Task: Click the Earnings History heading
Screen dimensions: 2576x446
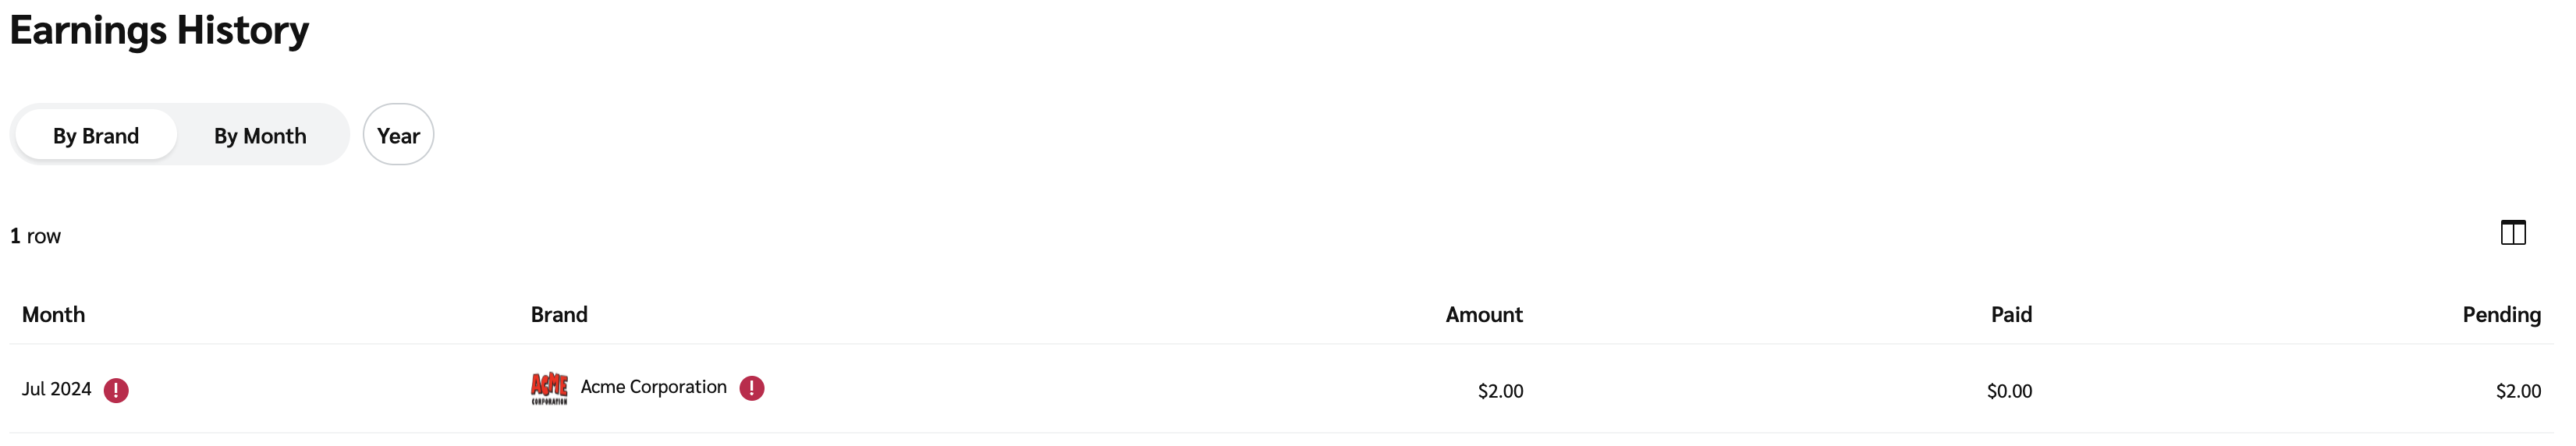Action: 160,30
